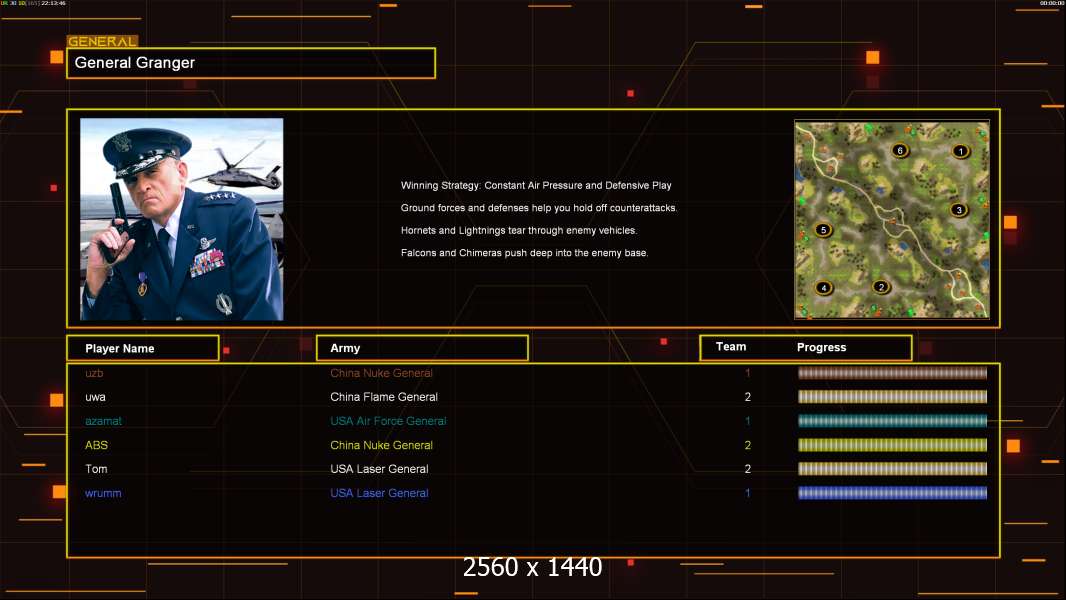
Task: Click China Flame General army text
Action: (x=384, y=397)
